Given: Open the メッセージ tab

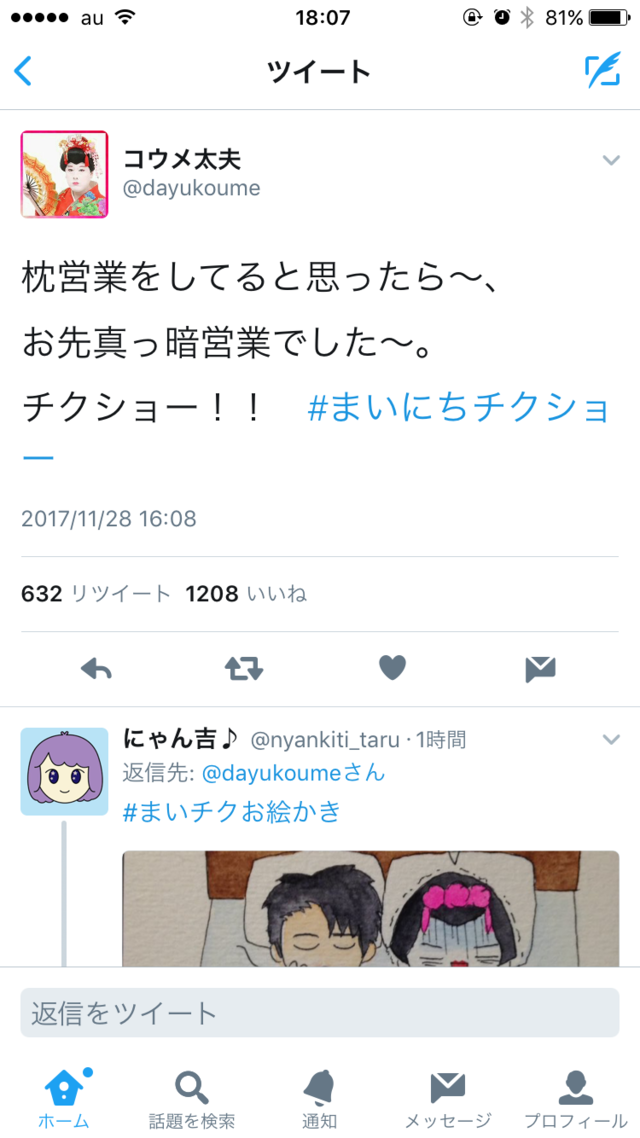Looking at the screenshot, I should tap(448, 1098).
